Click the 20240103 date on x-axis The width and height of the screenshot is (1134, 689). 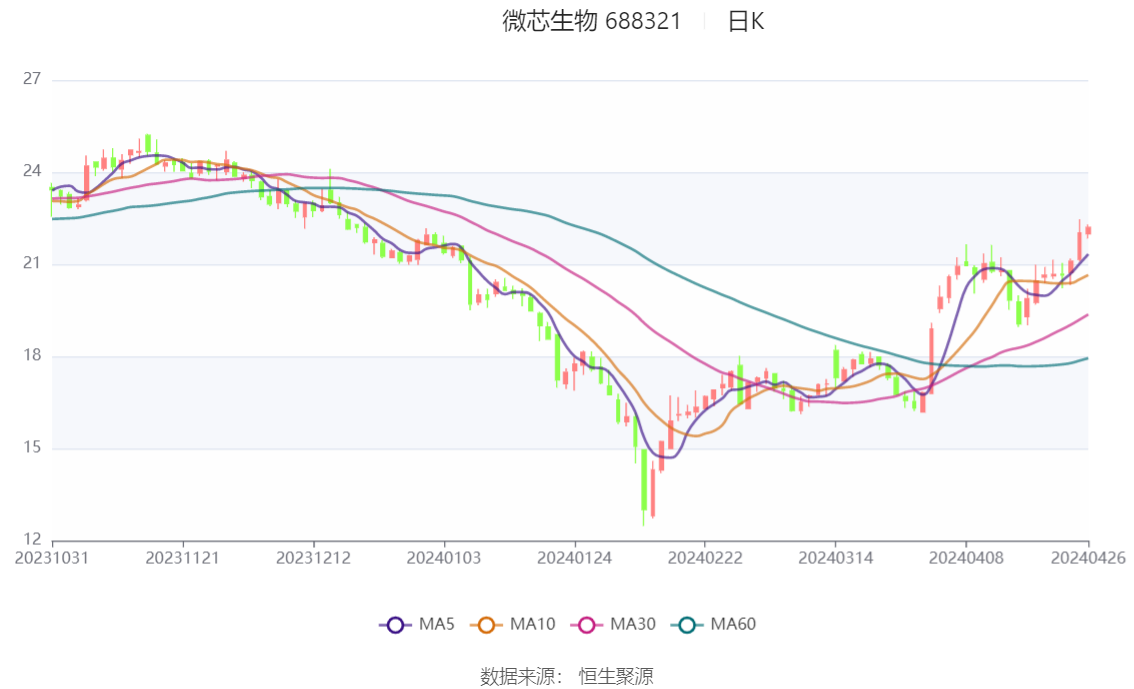coord(442,558)
